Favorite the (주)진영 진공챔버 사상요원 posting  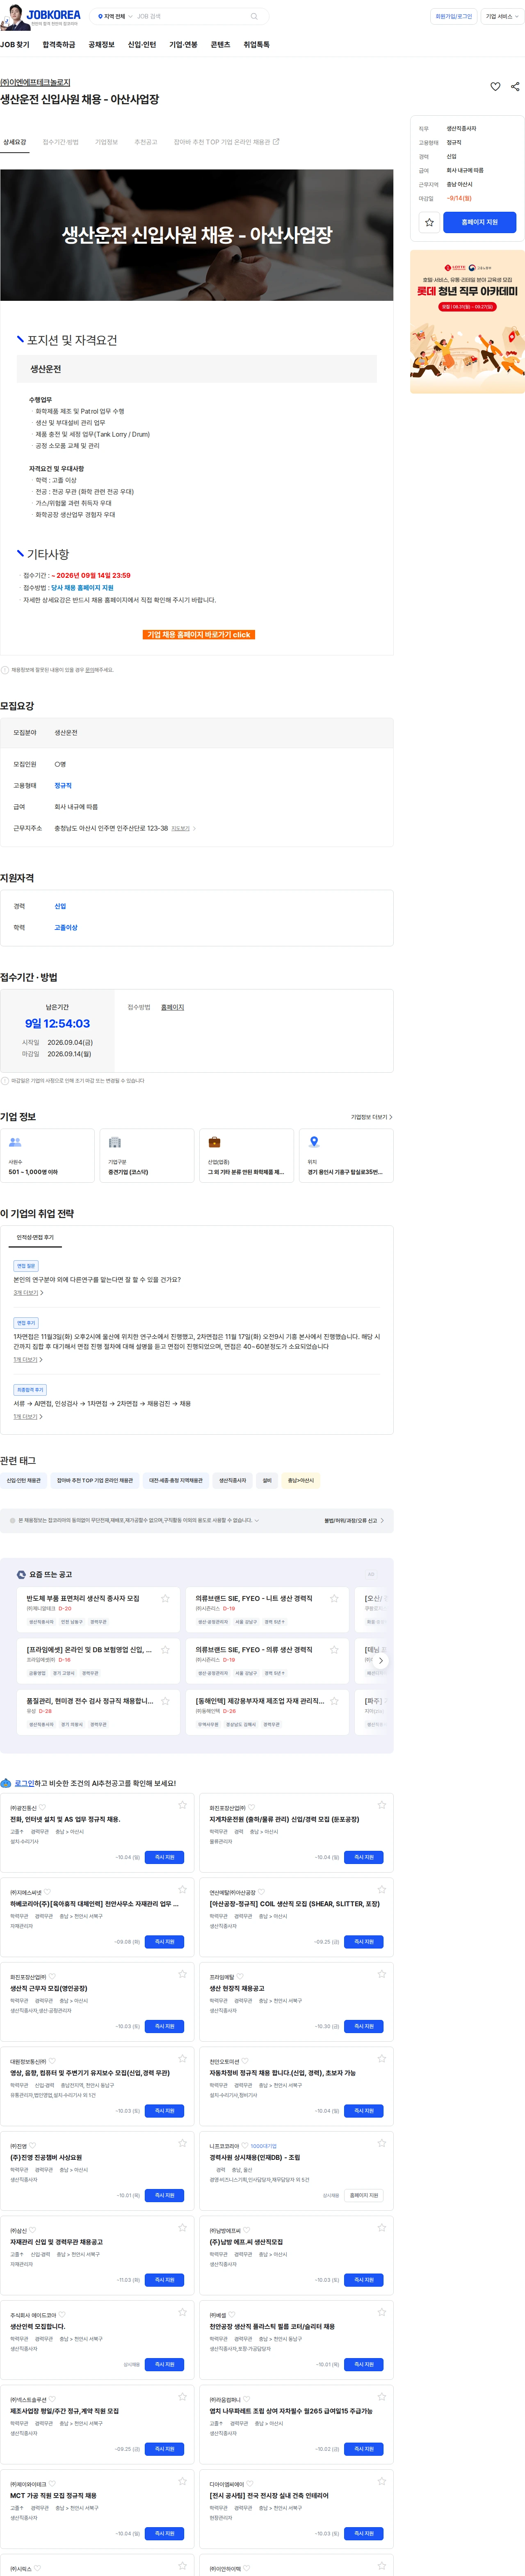182,2143
